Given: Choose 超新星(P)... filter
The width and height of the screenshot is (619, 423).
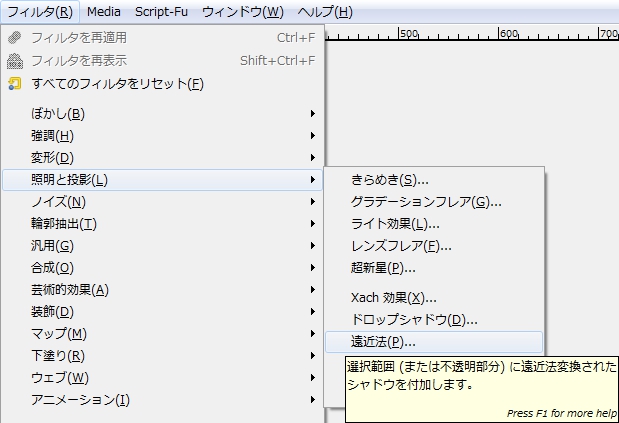Looking at the screenshot, I should click(434, 268).
